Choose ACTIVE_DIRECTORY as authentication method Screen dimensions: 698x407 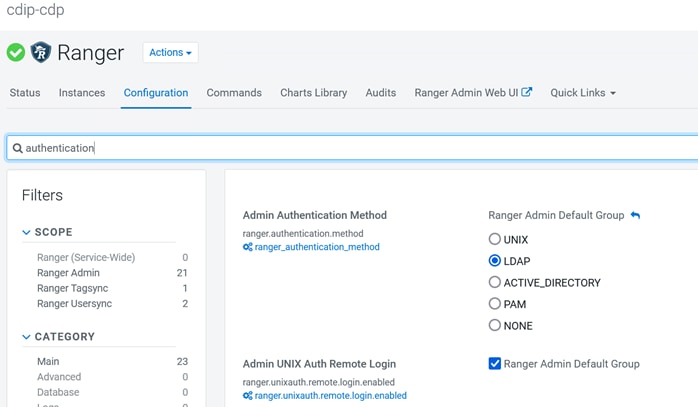point(495,282)
